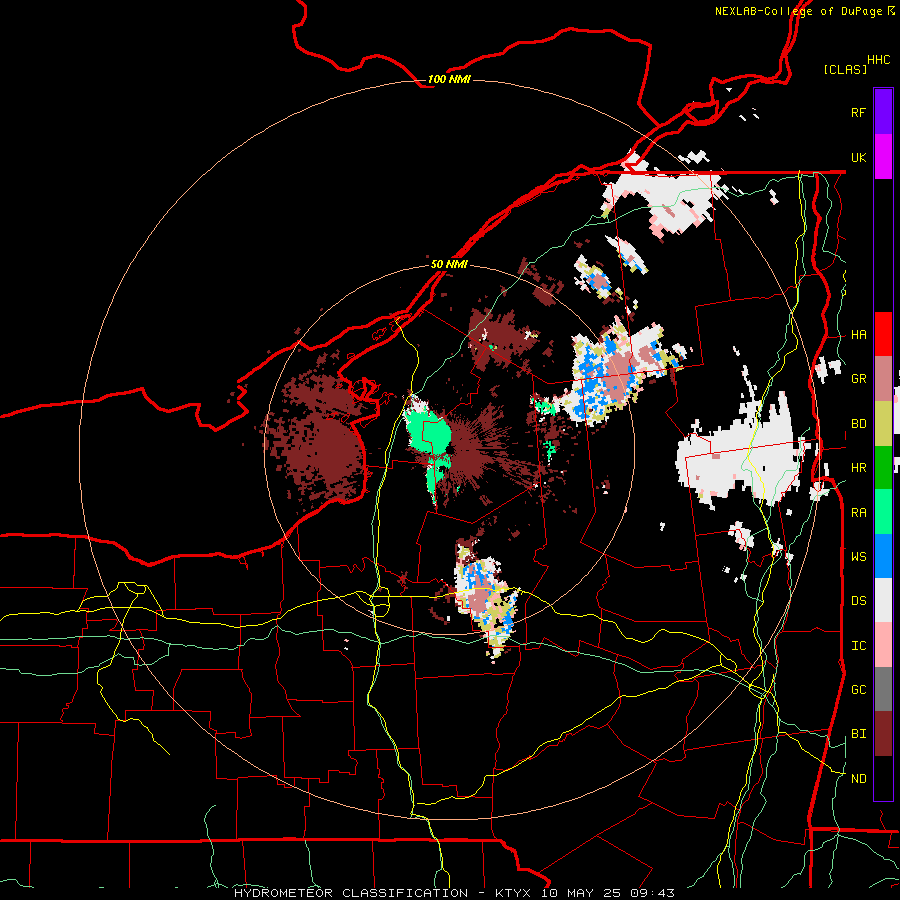The width and height of the screenshot is (900, 900).
Task: Click the UK magenta legend color block
Action: click(883, 157)
